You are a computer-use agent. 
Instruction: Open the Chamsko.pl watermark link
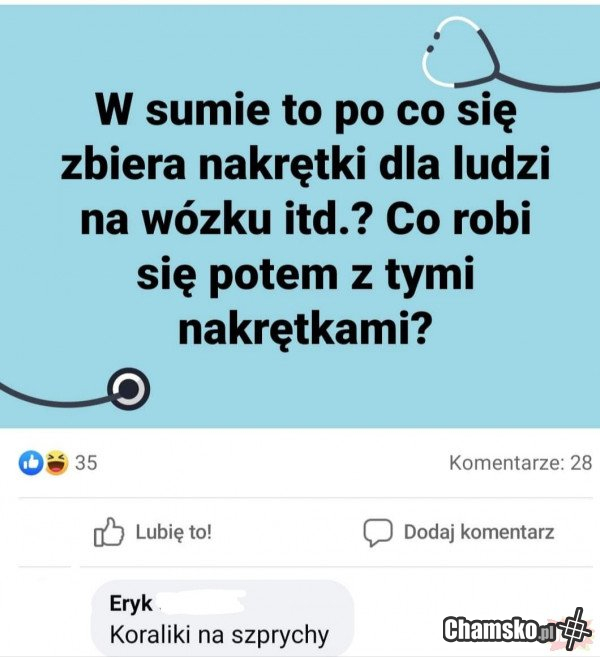coord(517,629)
